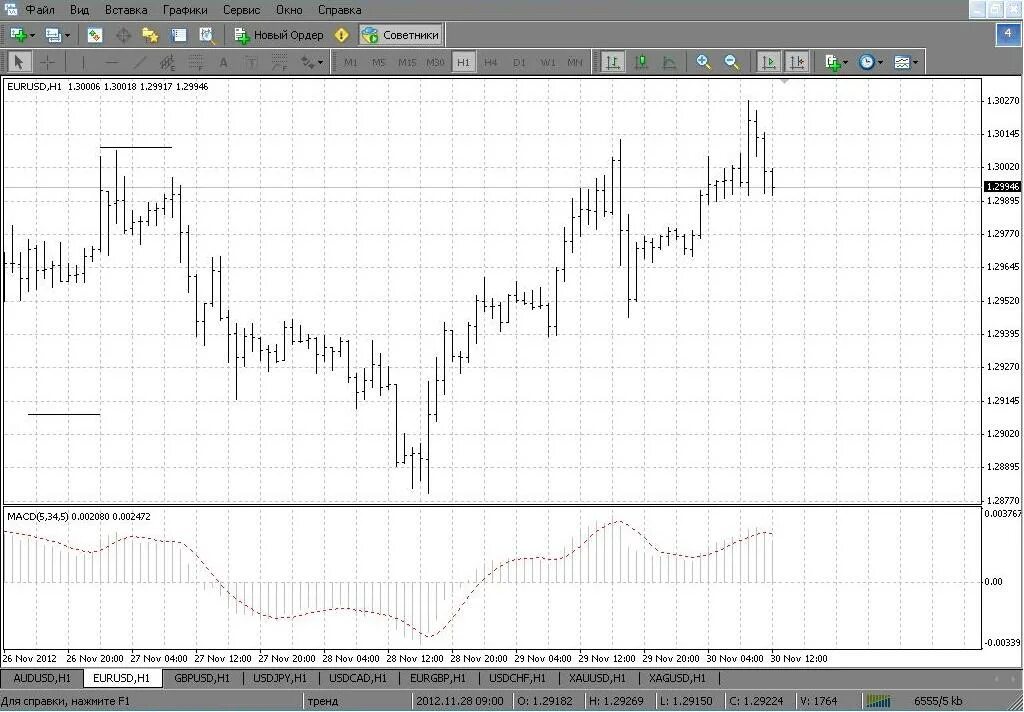The width and height of the screenshot is (1024, 712).
Task: Select the Text Label 'T' tool
Action: pyautogui.click(x=251, y=63)
